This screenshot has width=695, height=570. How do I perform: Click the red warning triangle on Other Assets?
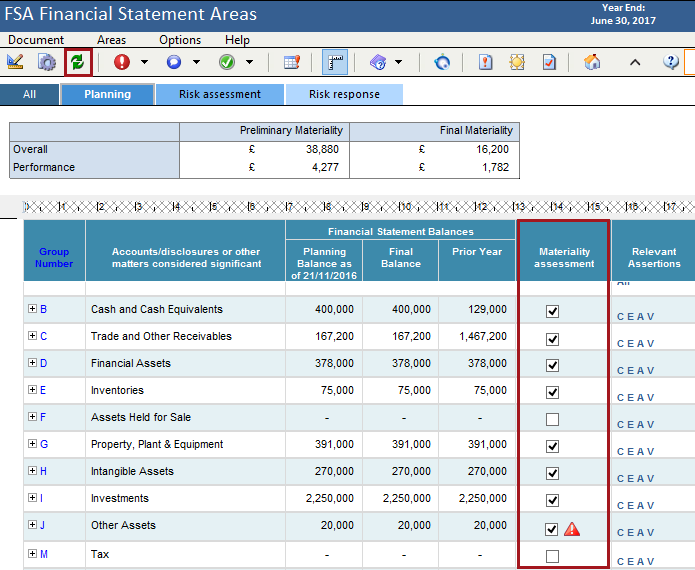click(571, 530)
